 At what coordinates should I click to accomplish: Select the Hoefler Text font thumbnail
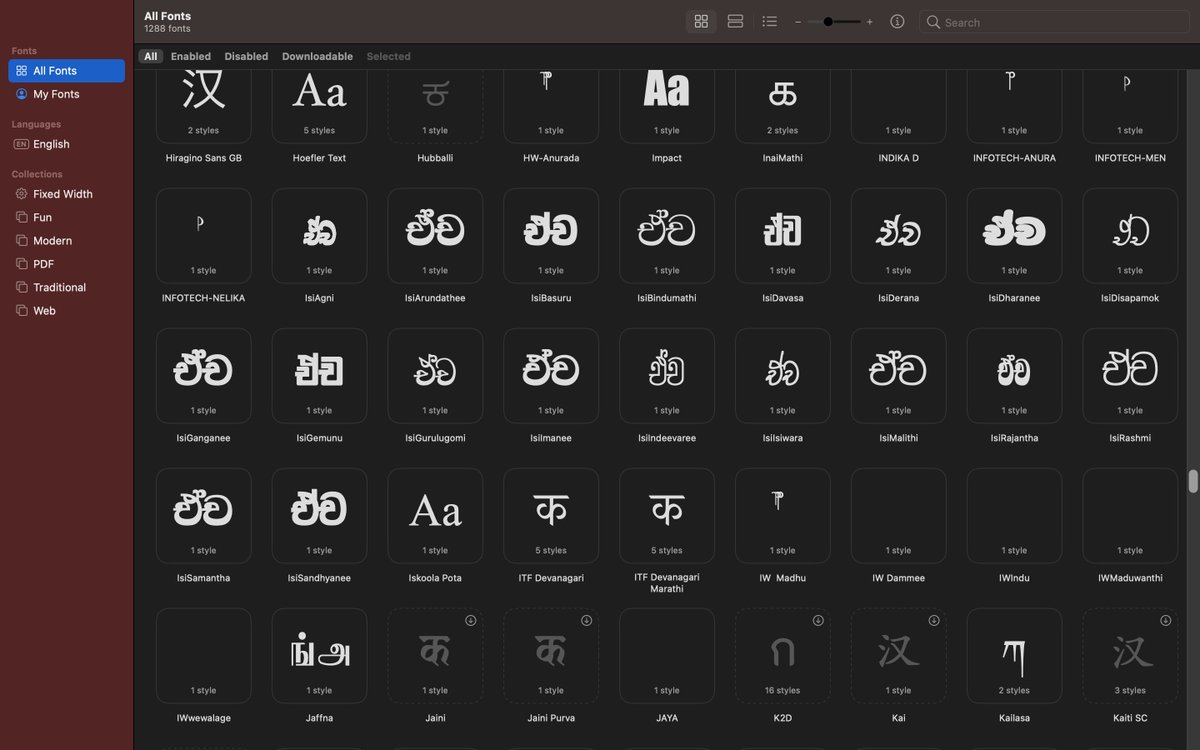click(319, 105)
